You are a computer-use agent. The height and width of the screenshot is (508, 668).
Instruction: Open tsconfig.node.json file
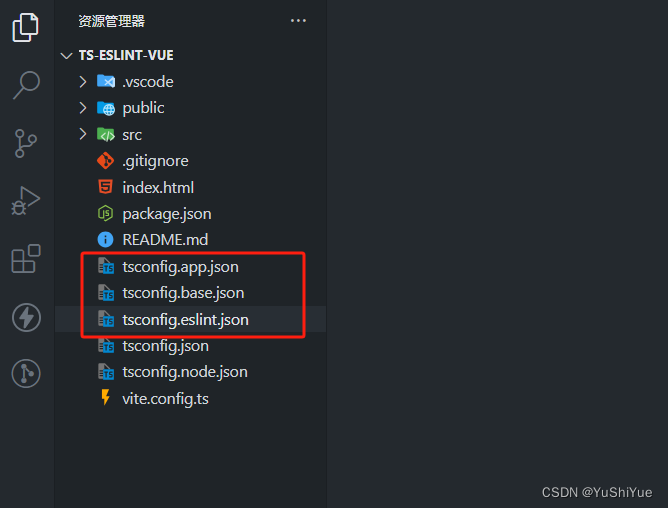(184, 372)
